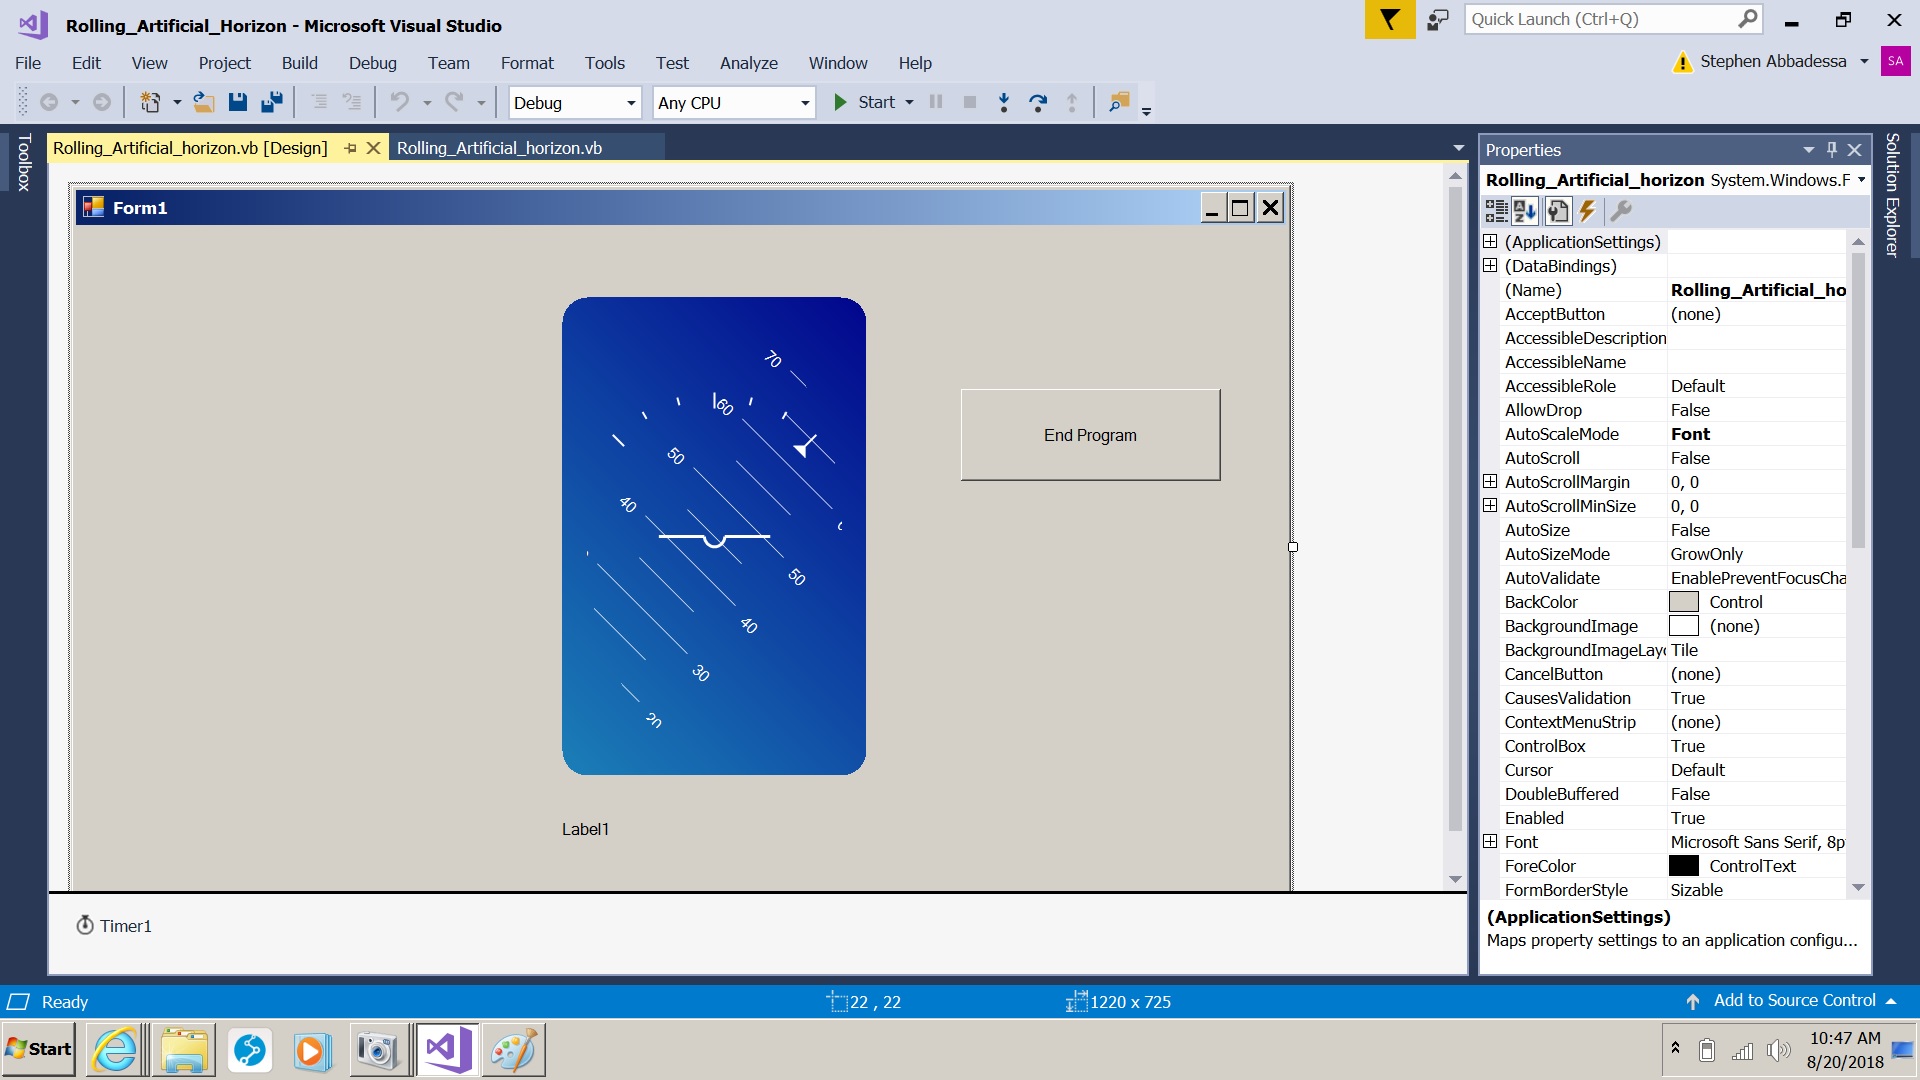Open the Properties object selector dropdown
Viewport: 1920px width, 1080px height.
point(1861,180)
